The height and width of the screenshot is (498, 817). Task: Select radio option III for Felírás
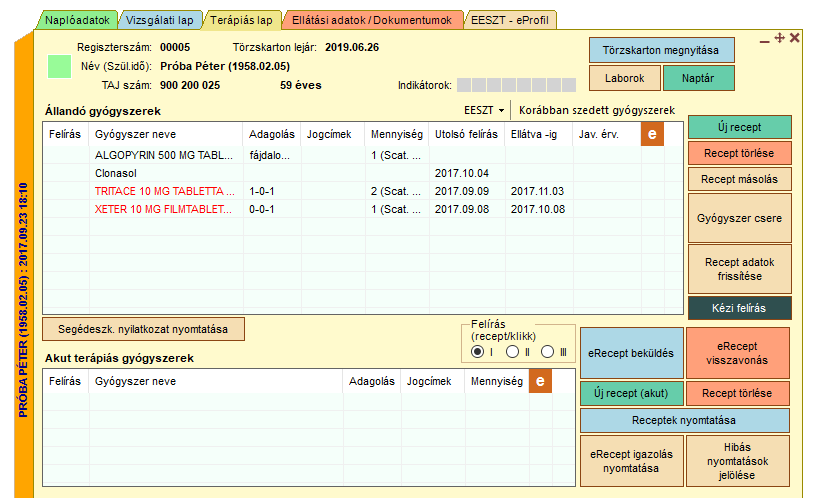point(547,351)
